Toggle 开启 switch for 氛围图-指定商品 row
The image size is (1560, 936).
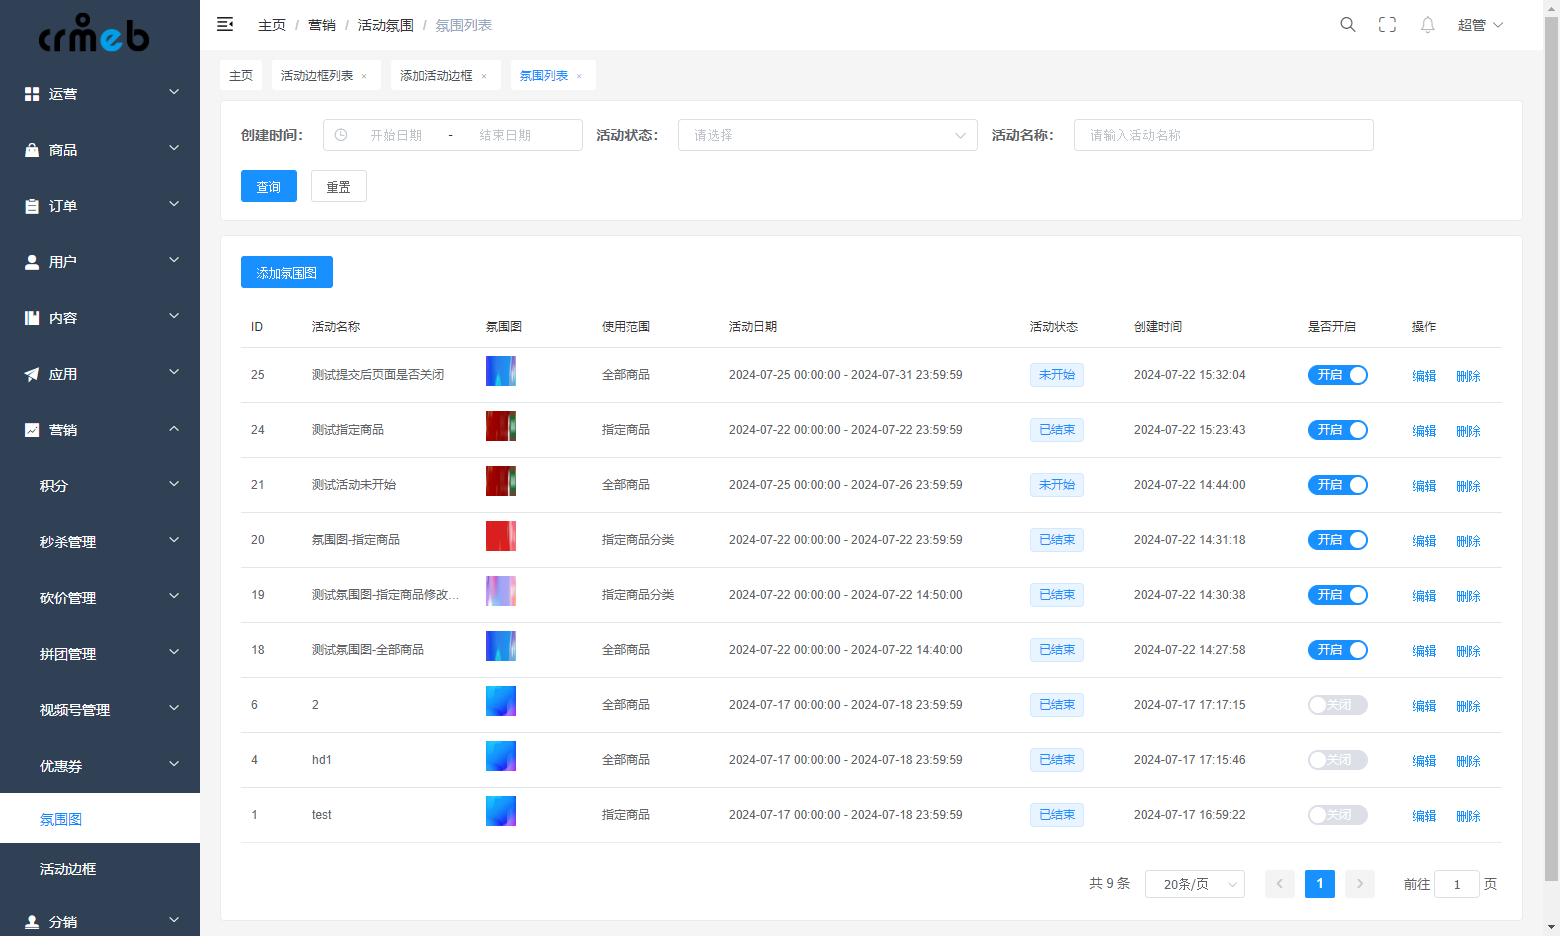1338,540
